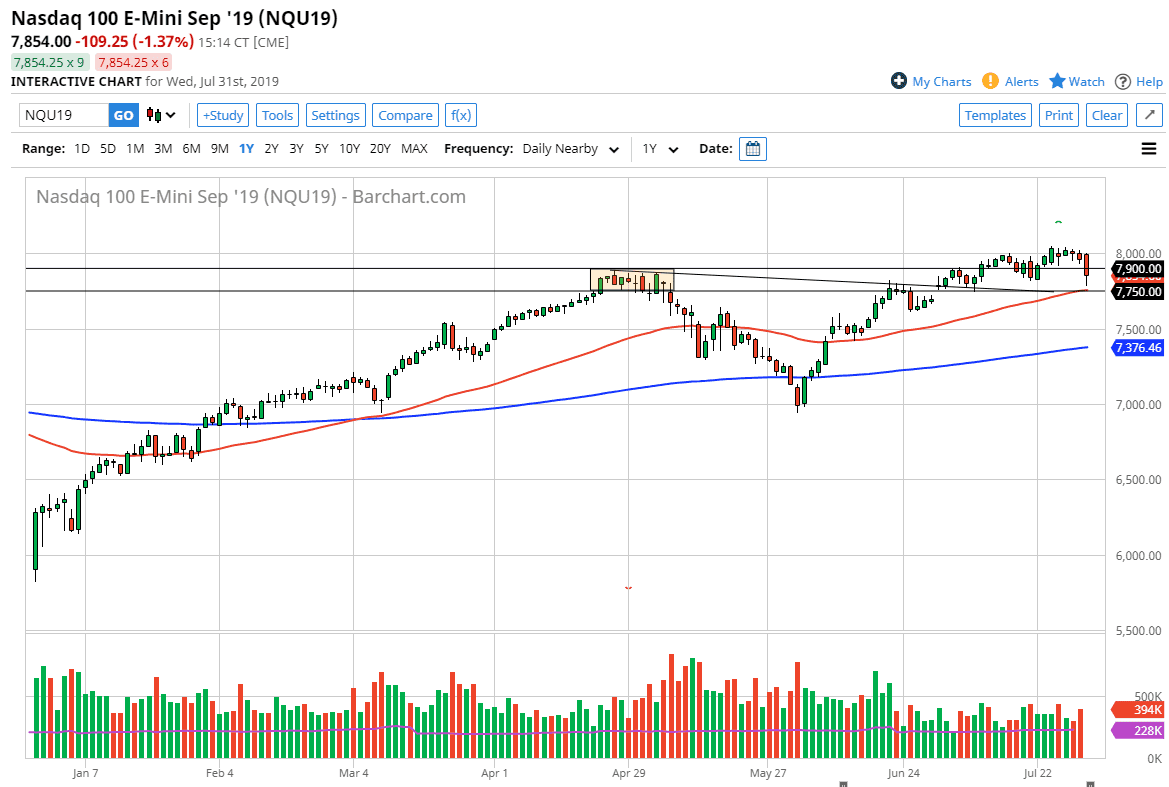This screenshot has width=1169, height=787.
Task: Open the chart hamburger menu
Action: click(1148, 148)
